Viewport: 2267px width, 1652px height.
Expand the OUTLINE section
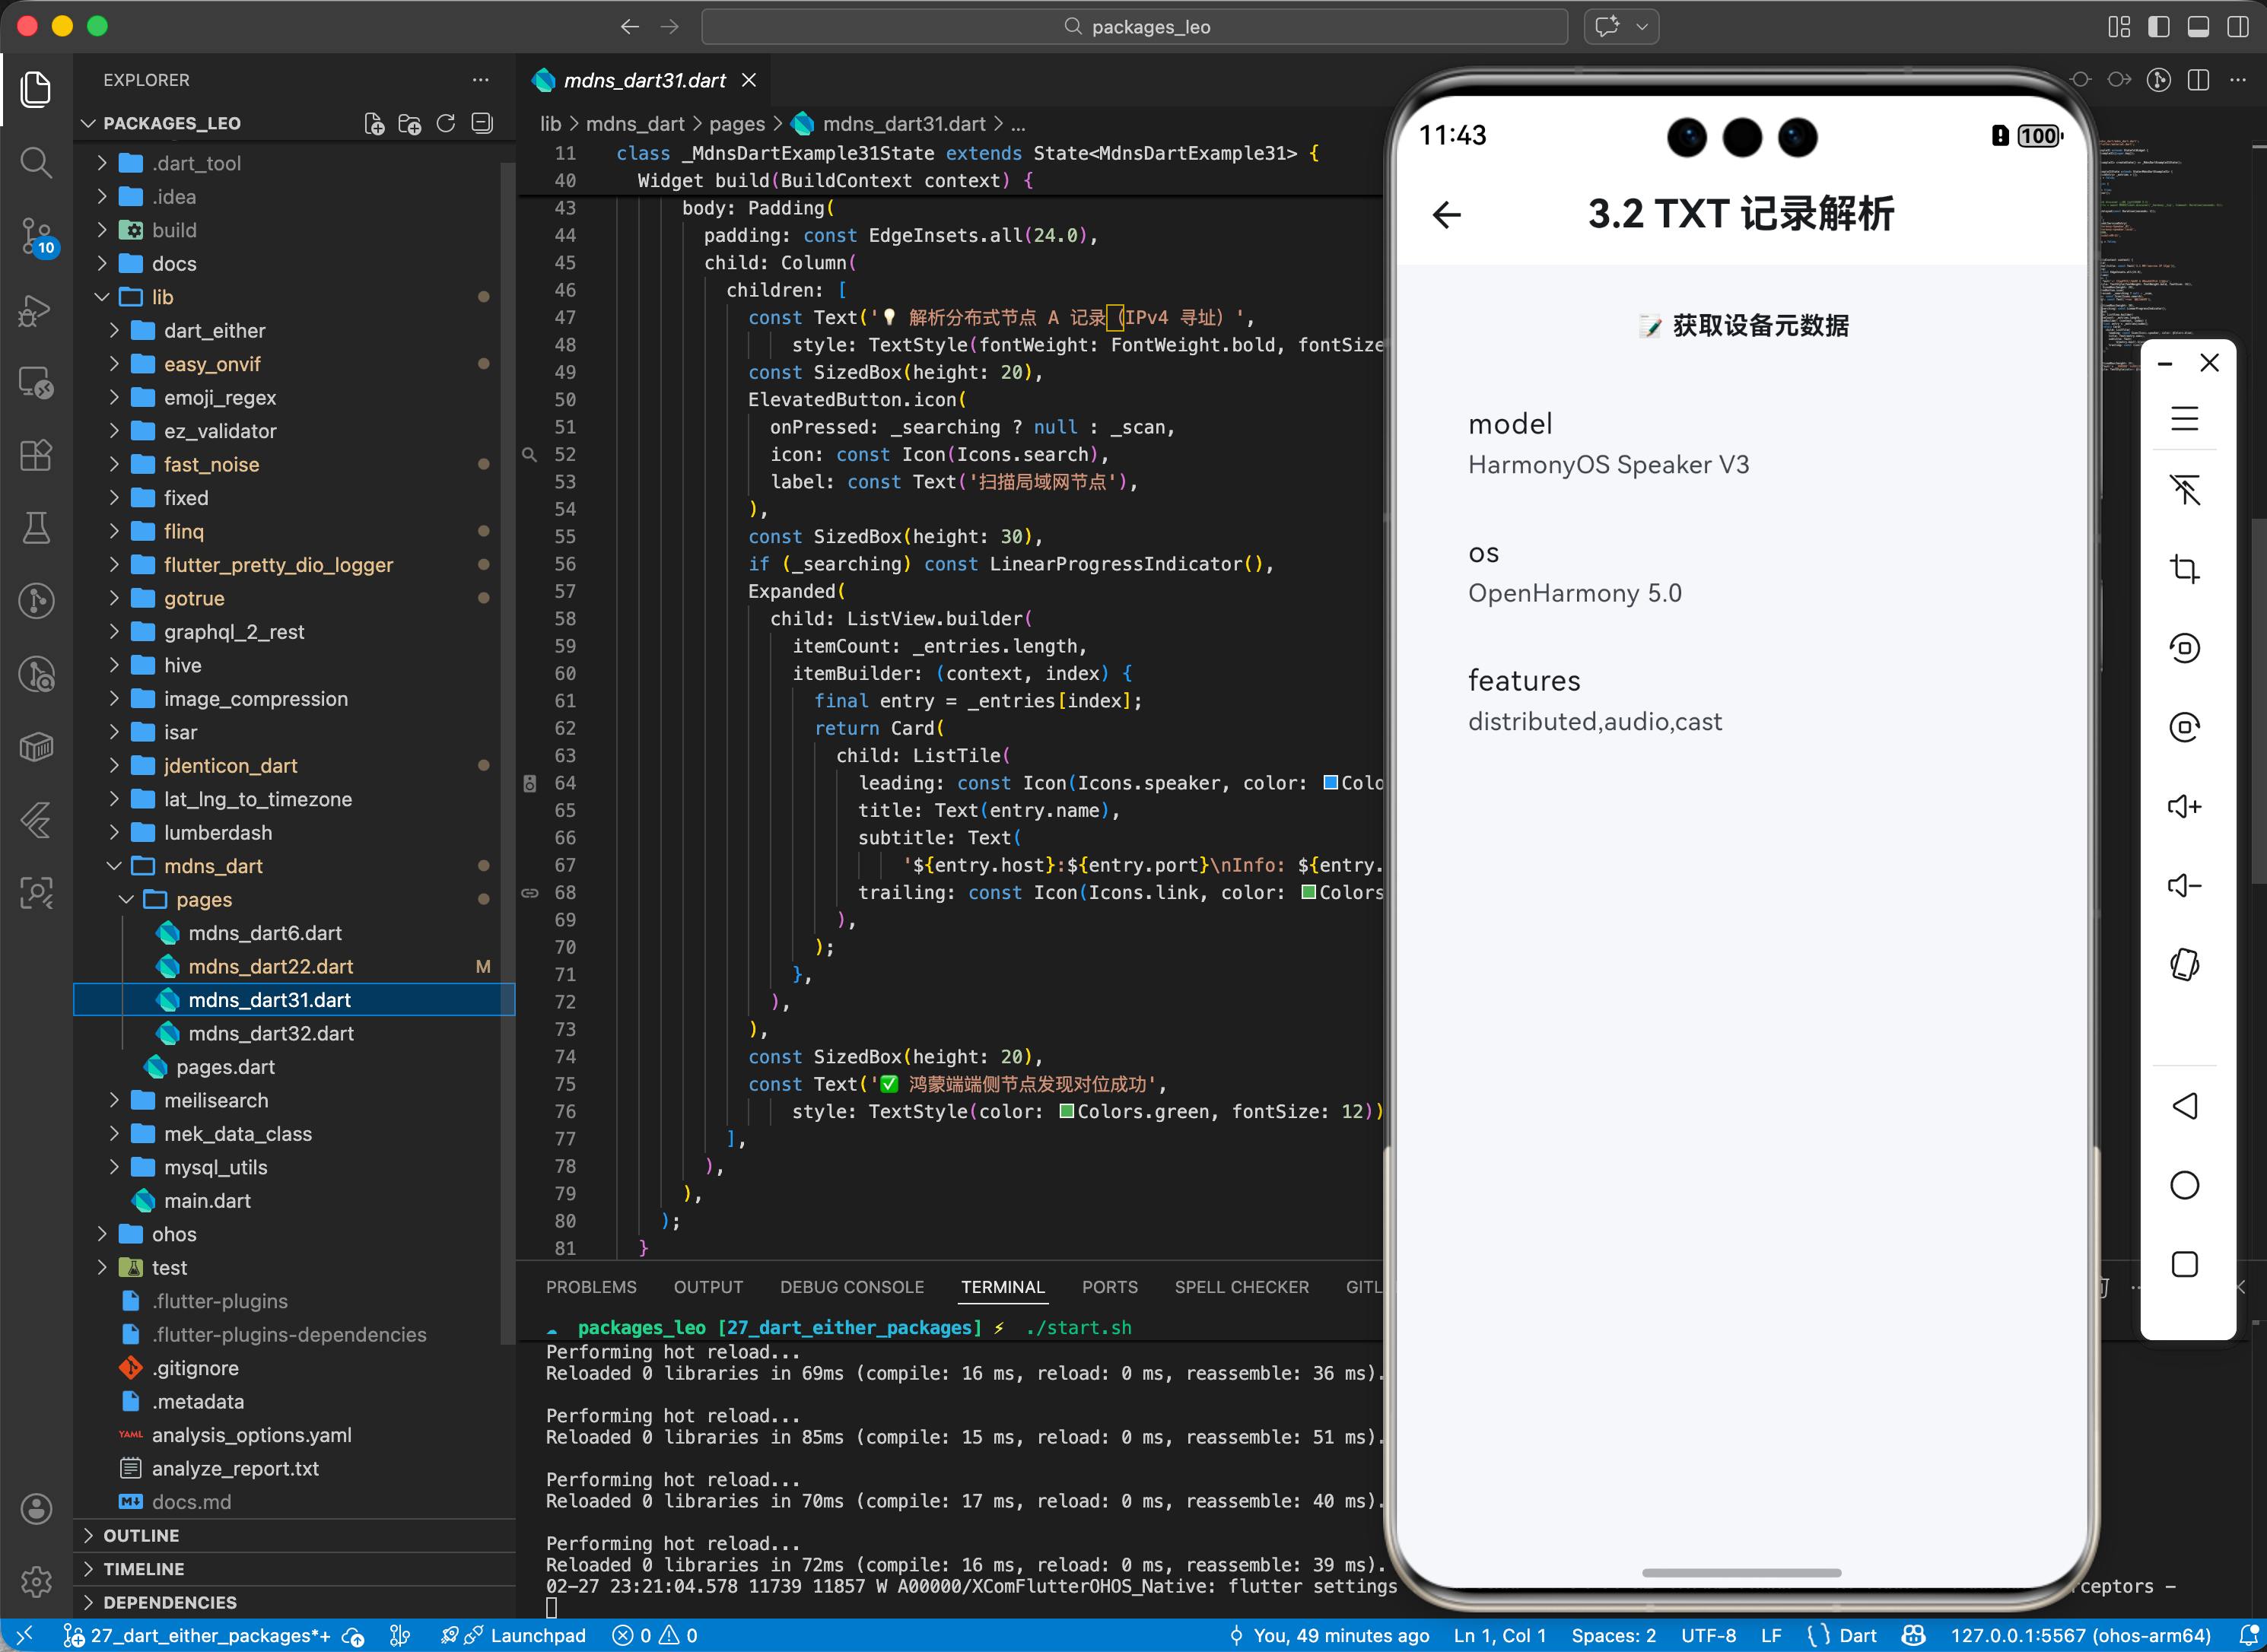[141, 1535]
